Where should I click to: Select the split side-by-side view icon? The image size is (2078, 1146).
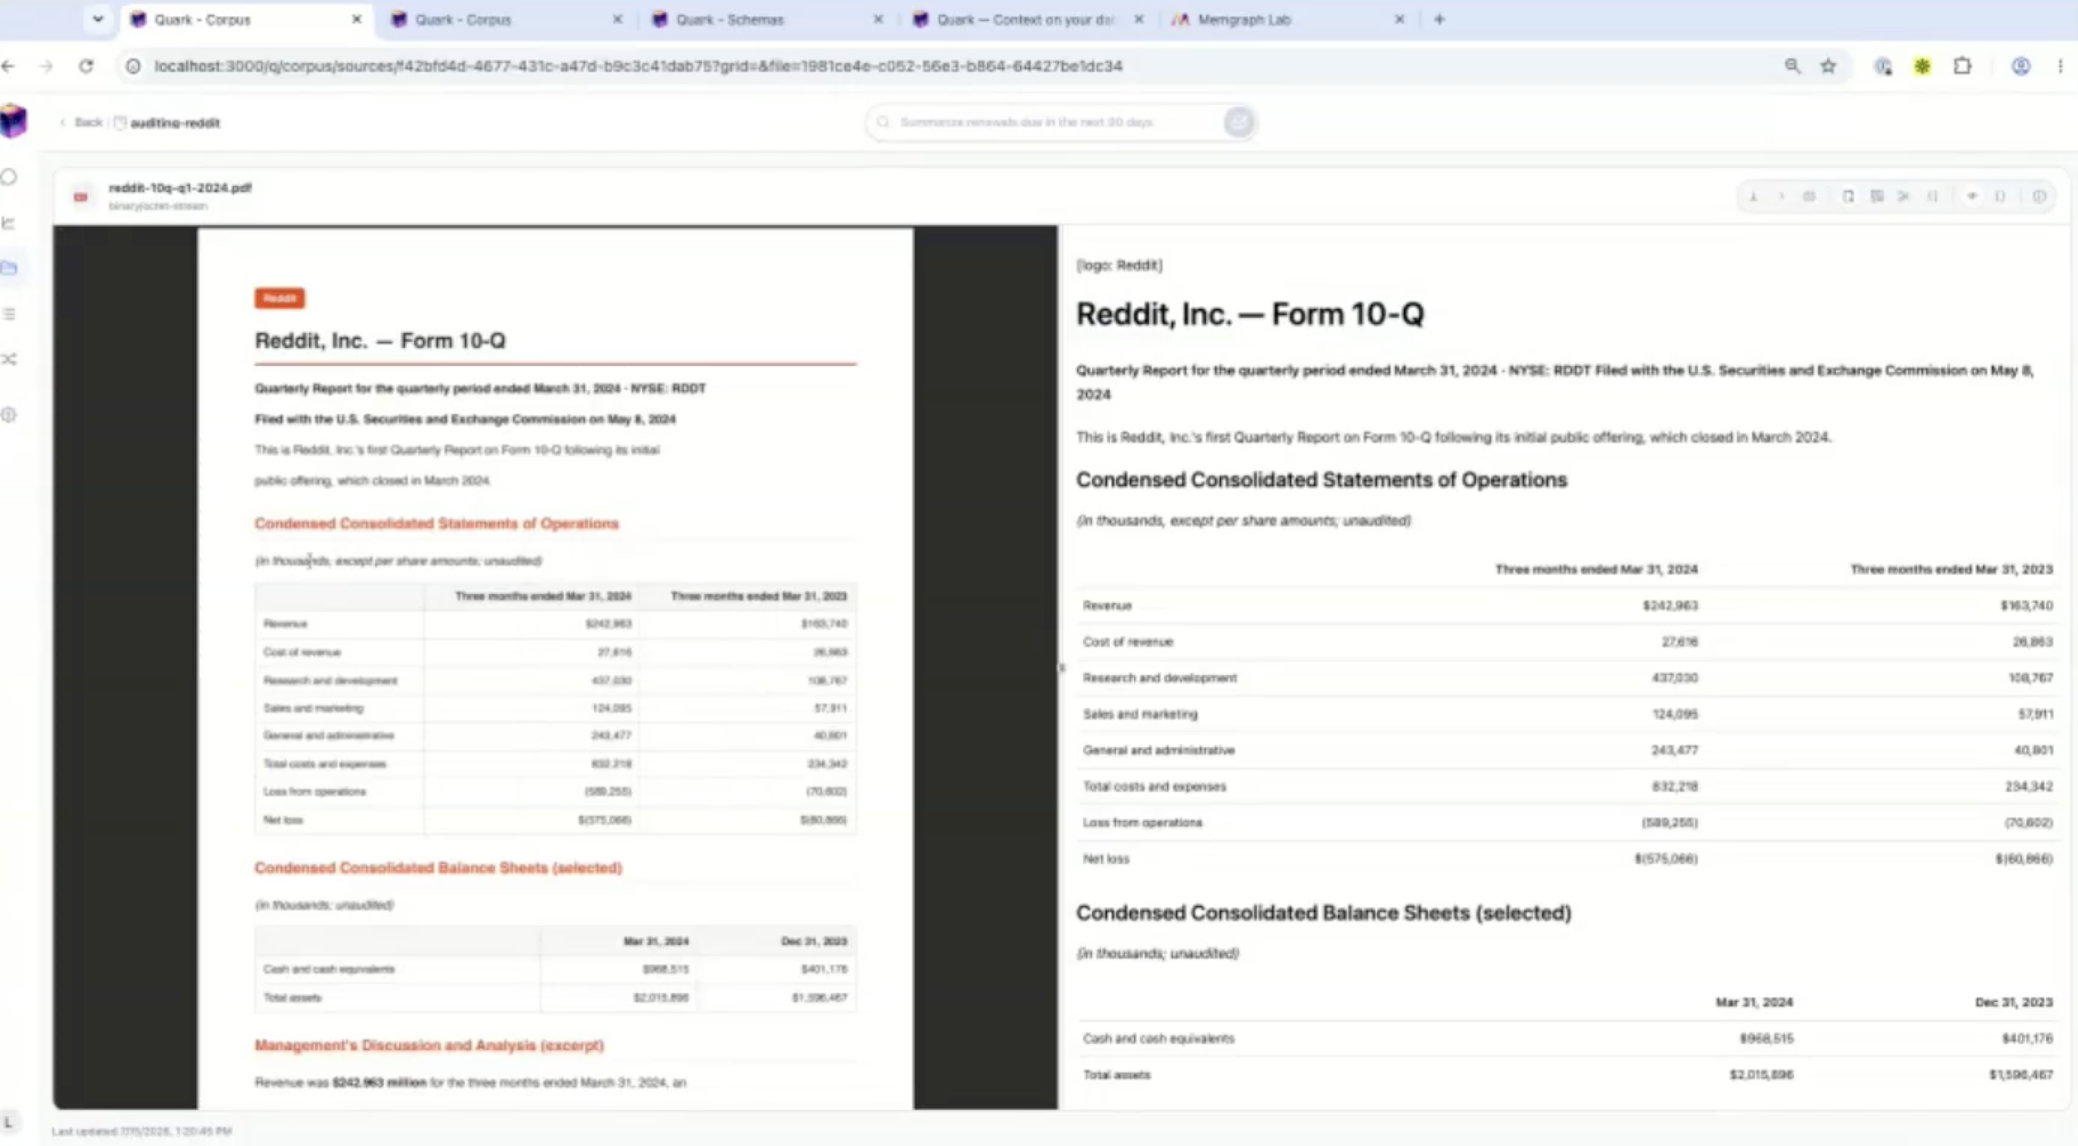click(x=1877, y=197)
